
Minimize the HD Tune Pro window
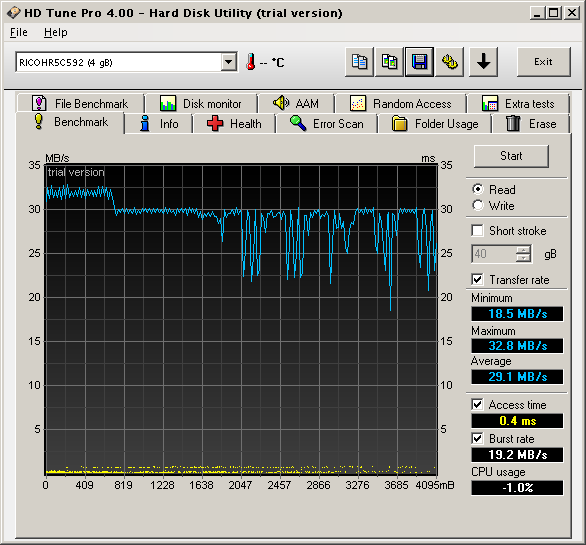[x=537, y=13]
